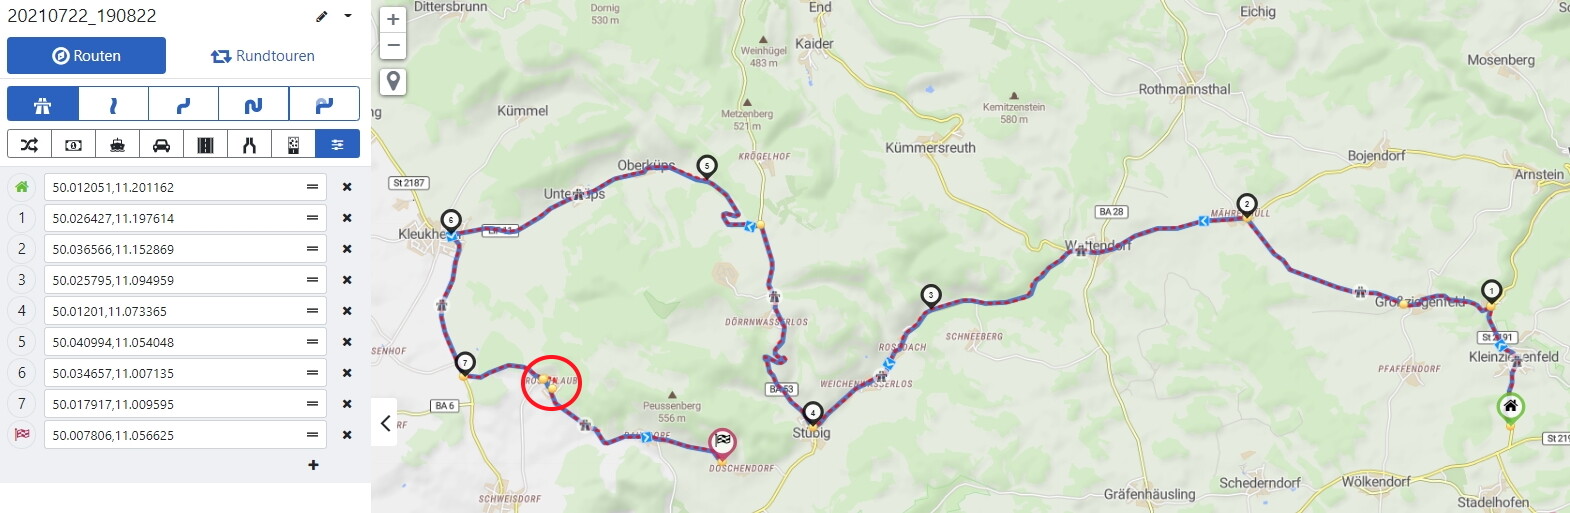This screenshot has width=1570, height=513.
Task: Edit route name with pencil icon
Action: pos(321,16)
